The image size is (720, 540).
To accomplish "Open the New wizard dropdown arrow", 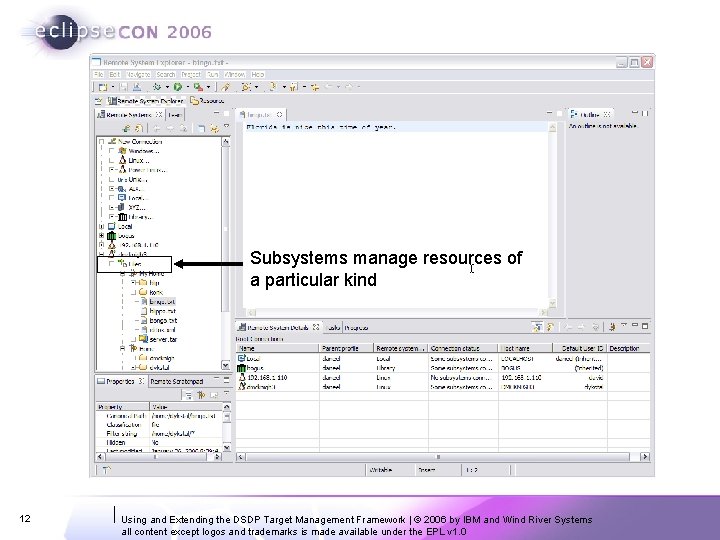I will [x=113, y=87].
